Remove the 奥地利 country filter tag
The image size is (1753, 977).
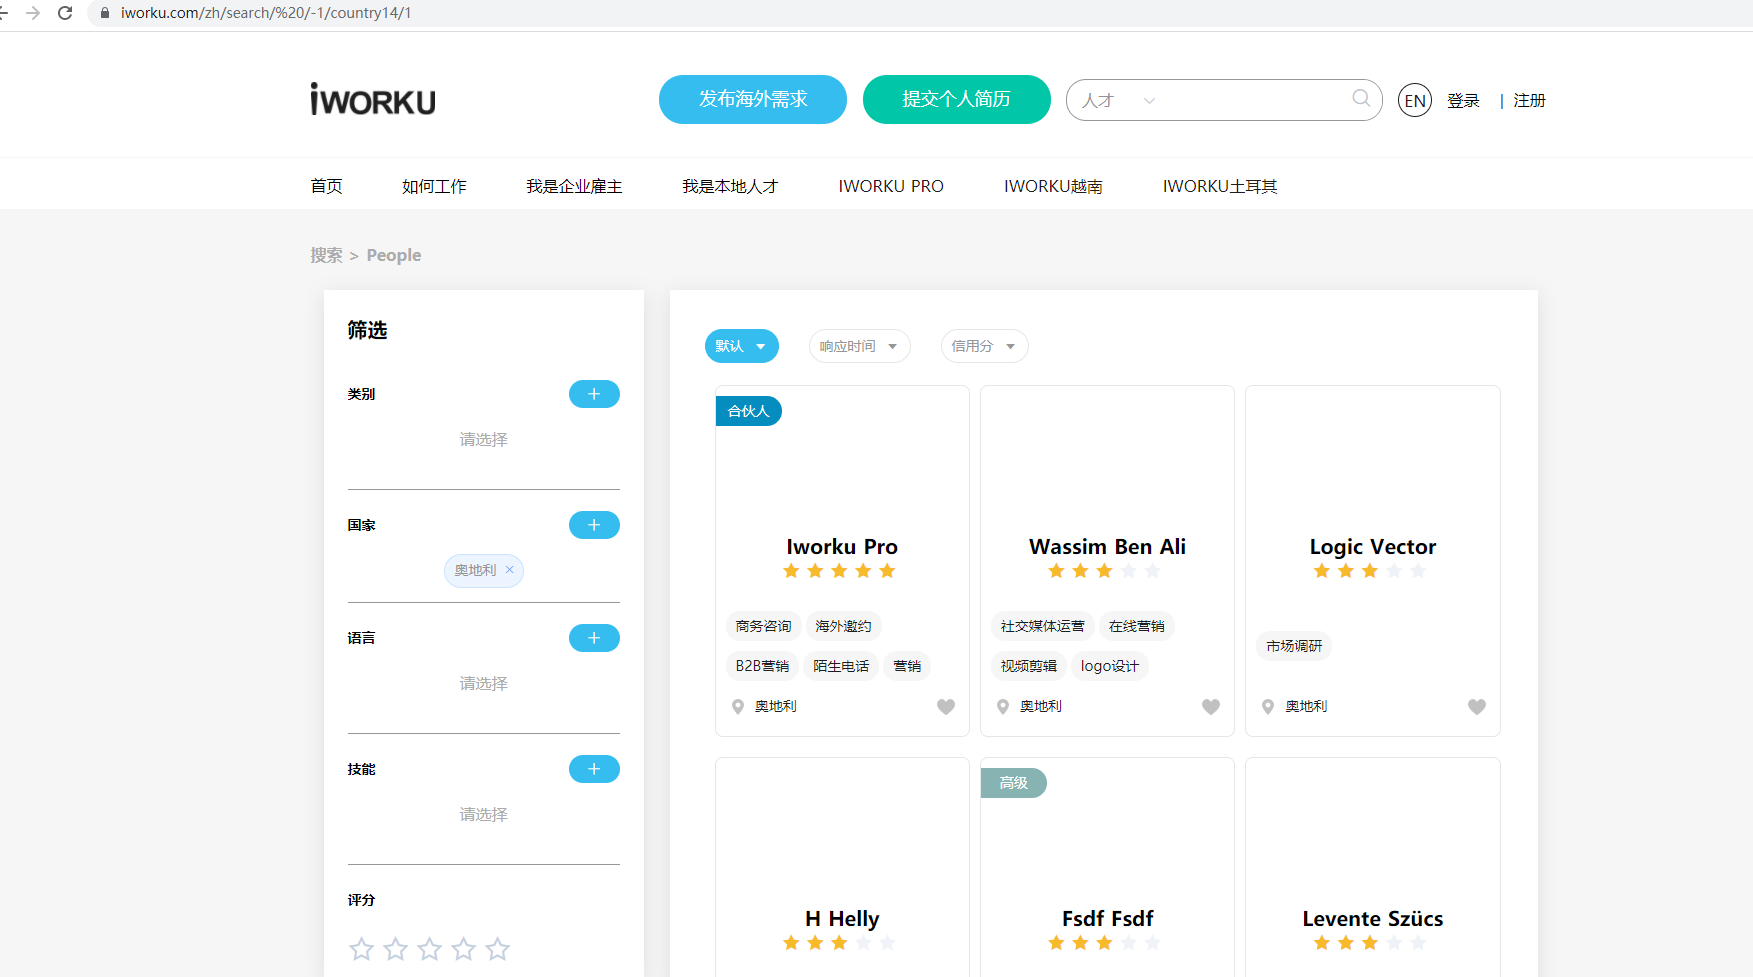pyautogui.click(x=509, y=570)
